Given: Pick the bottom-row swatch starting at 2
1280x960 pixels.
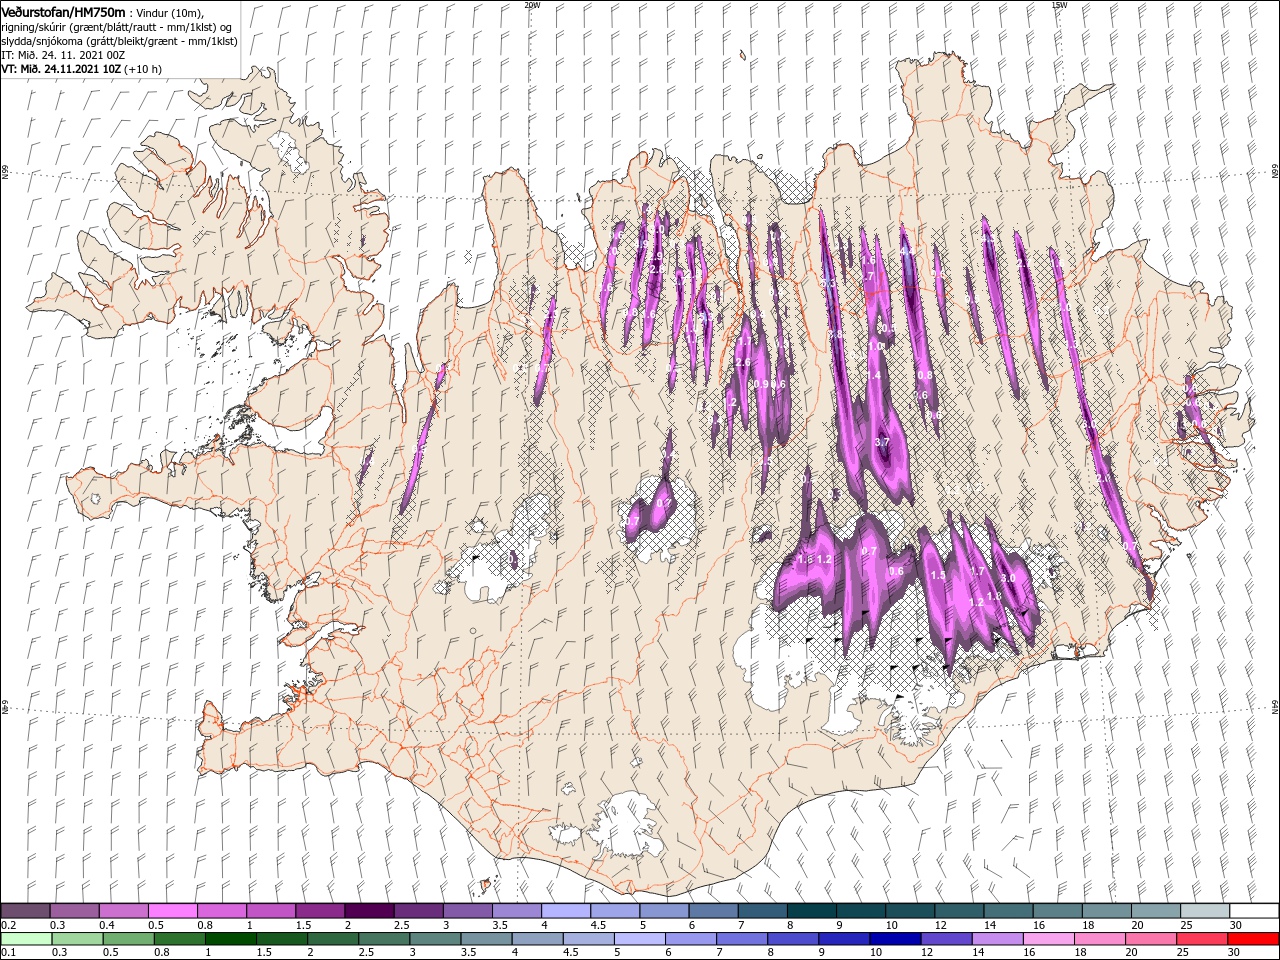Looking at the screenshot, I should pyautogui.click(x=331, y=938).
